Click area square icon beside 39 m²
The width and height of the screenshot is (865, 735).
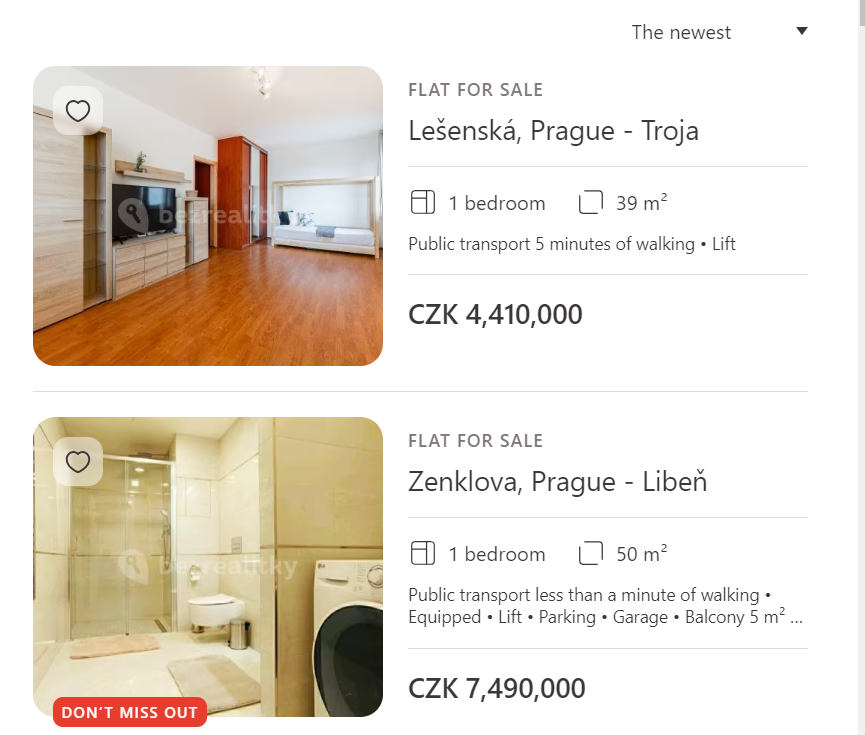coord(590,202)
